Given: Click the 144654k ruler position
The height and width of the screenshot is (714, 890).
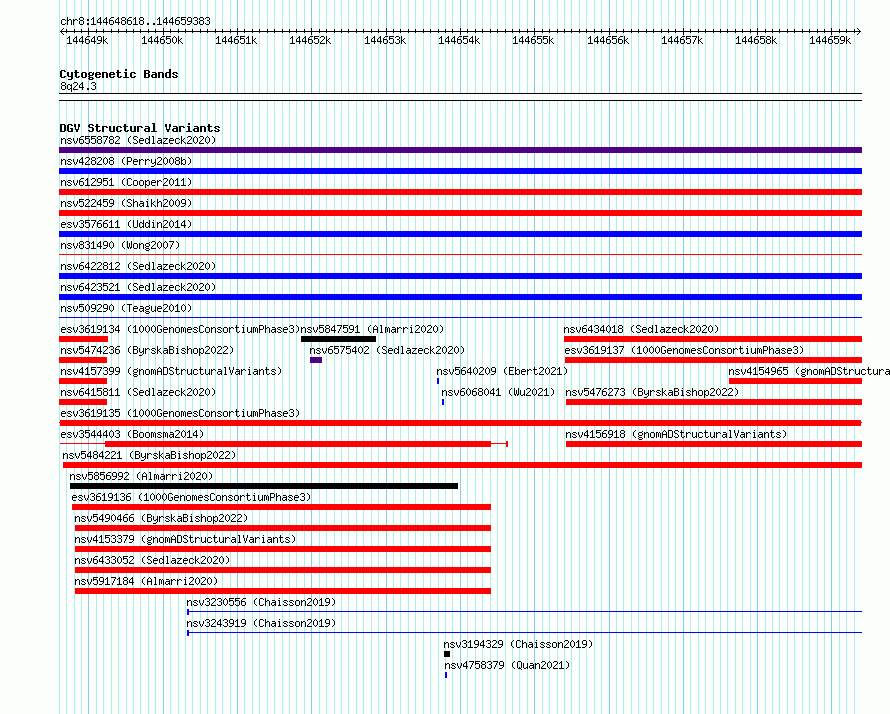Looking at the screenshot, I should tap(459, 40).
